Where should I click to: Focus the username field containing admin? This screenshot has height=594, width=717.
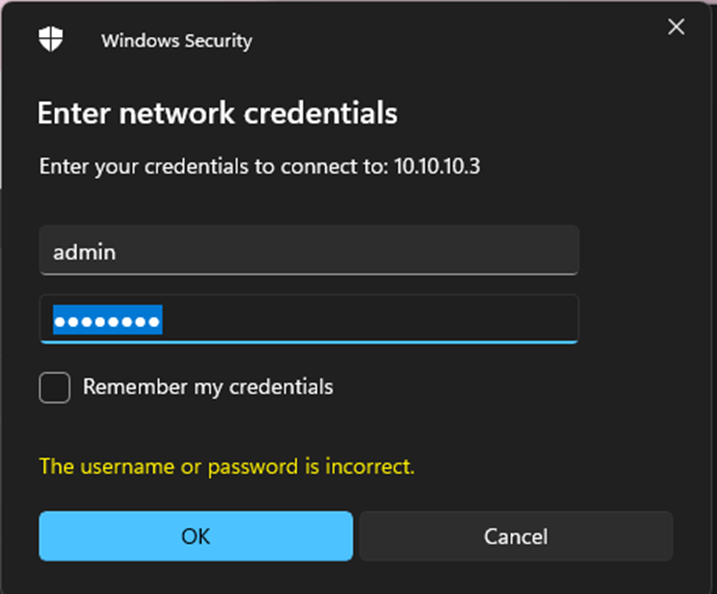308,250
